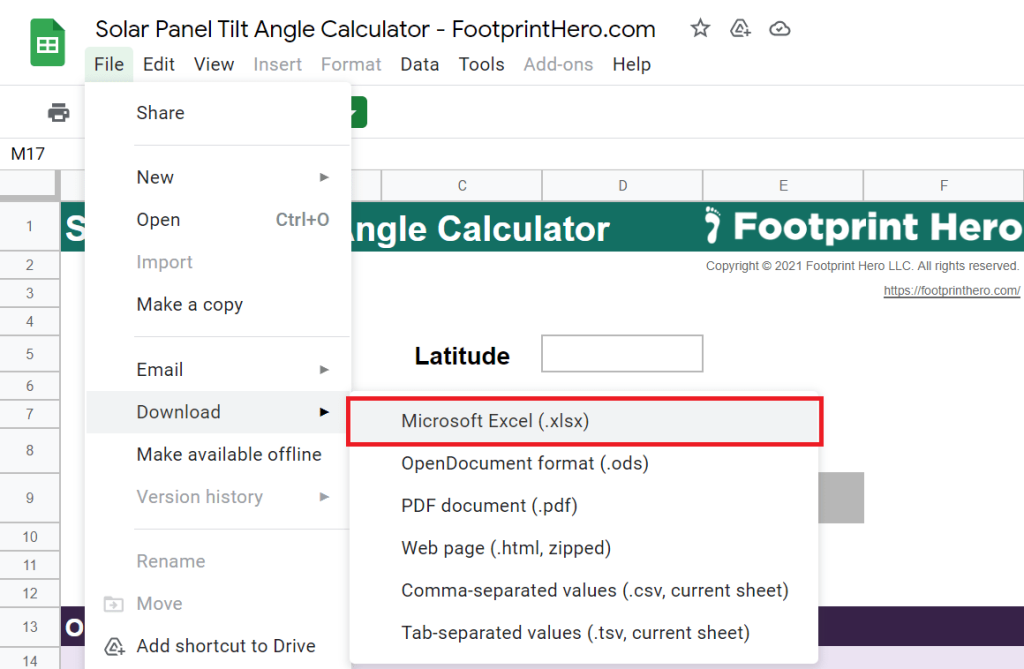Download as Tab-separated values (.tsv)
The image size is (1024, 669).
[583, 632]
